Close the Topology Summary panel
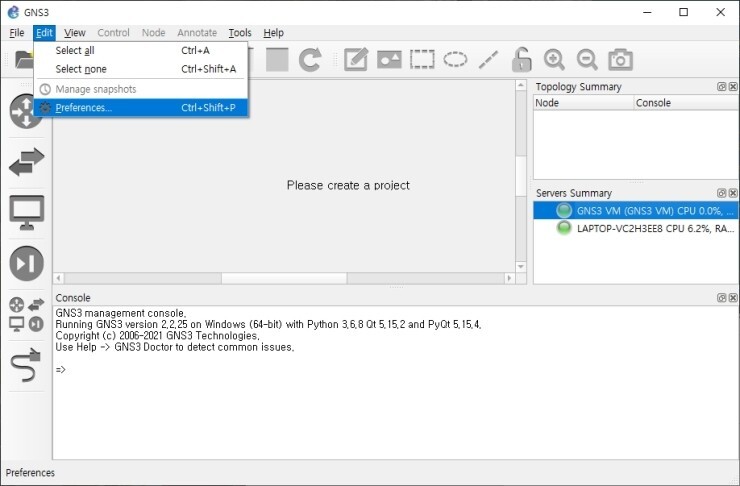Viewport: 740px width, 486px height. pyautogui.click(x=733, y=86)
